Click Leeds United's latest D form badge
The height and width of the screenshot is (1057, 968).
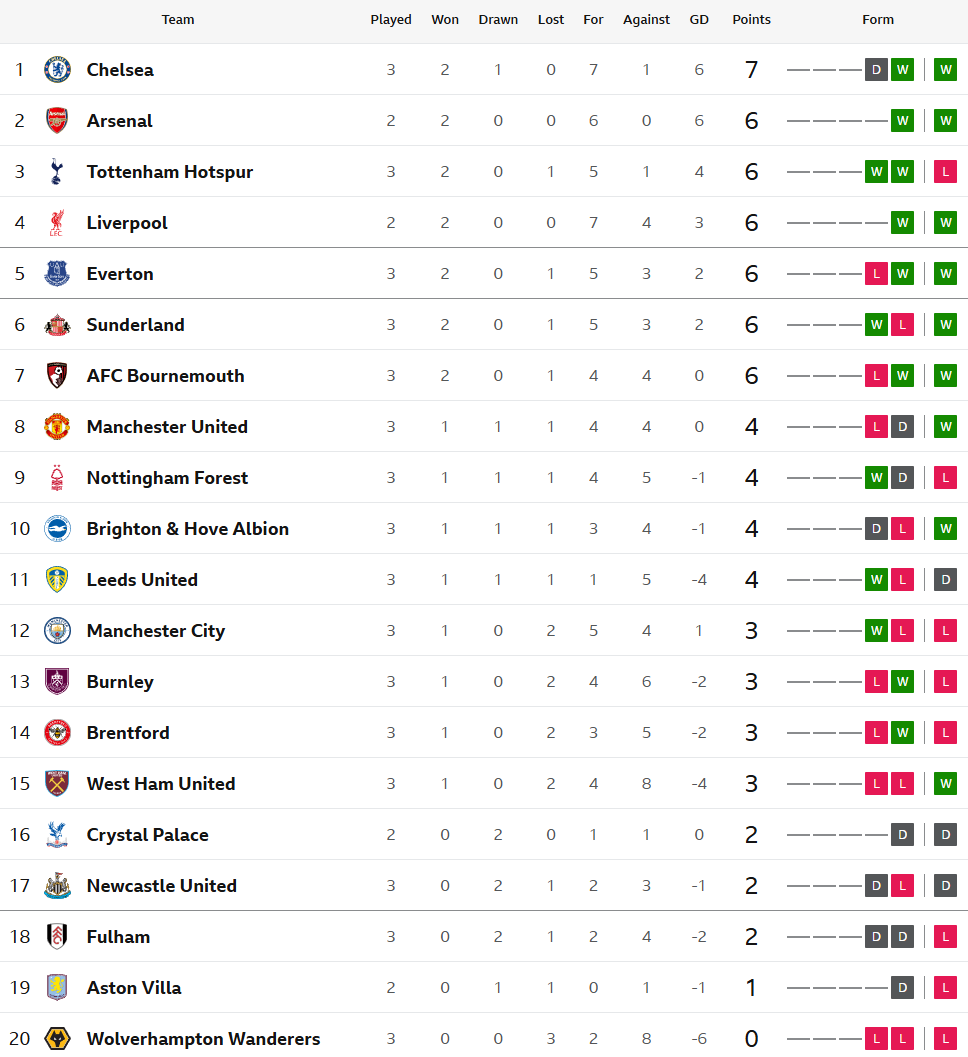[x=946, y=580]
